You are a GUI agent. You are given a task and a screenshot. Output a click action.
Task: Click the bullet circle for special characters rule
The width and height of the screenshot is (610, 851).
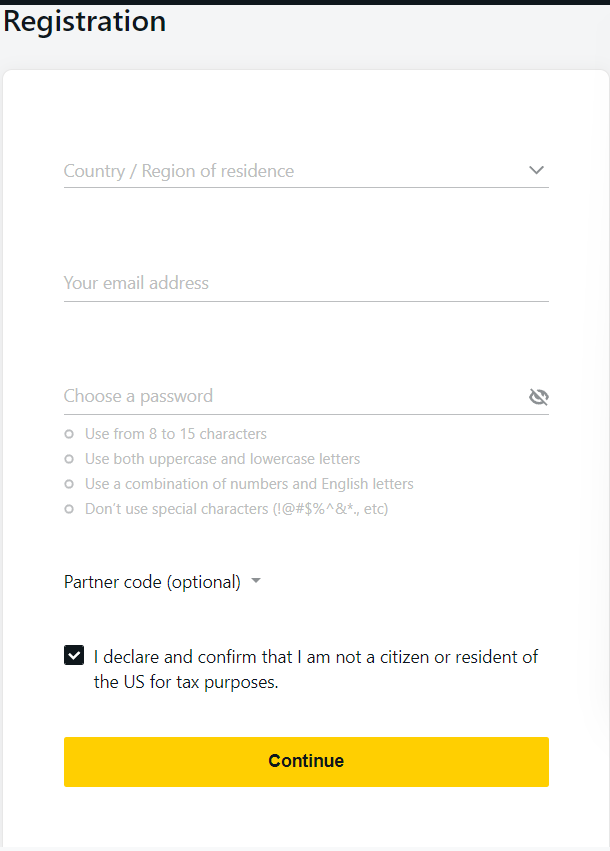click(x=69, y=509)
